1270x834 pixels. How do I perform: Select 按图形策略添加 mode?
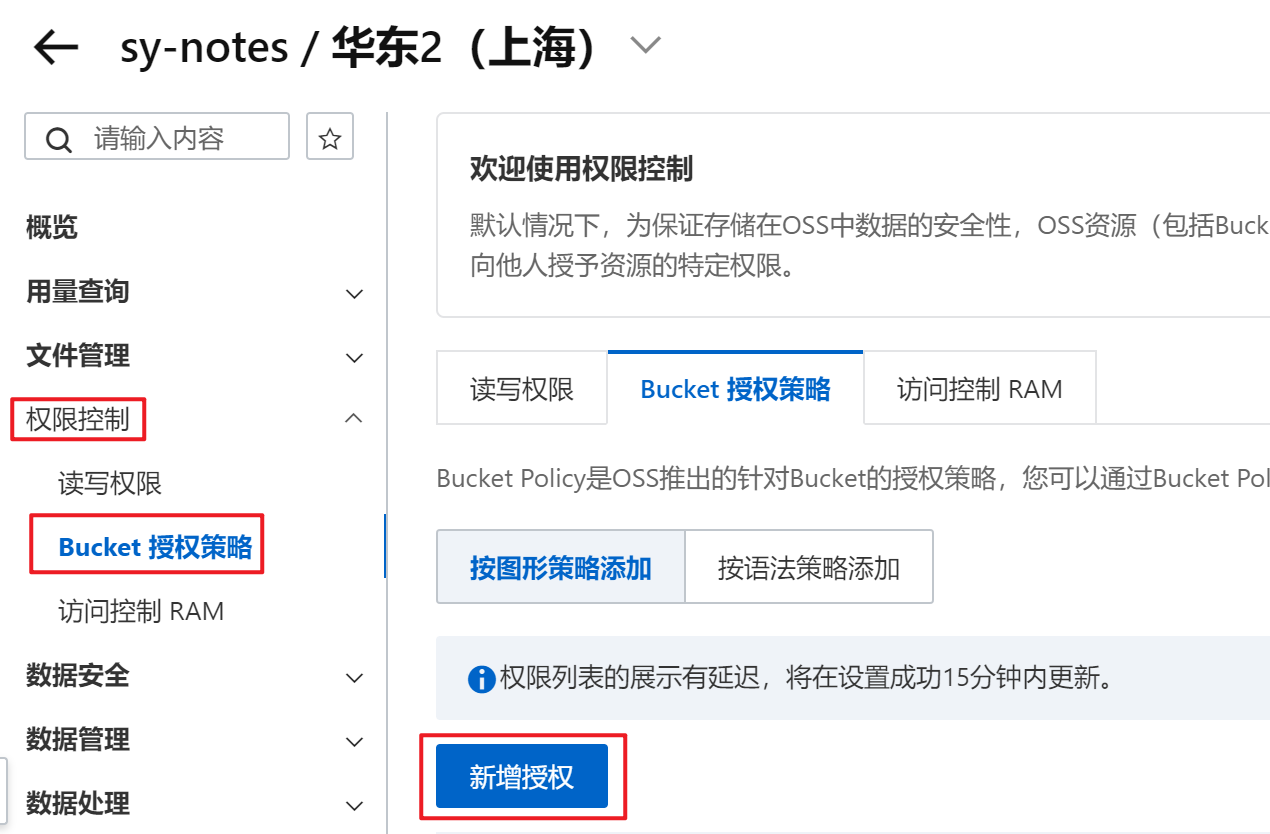tap(561, 569)
